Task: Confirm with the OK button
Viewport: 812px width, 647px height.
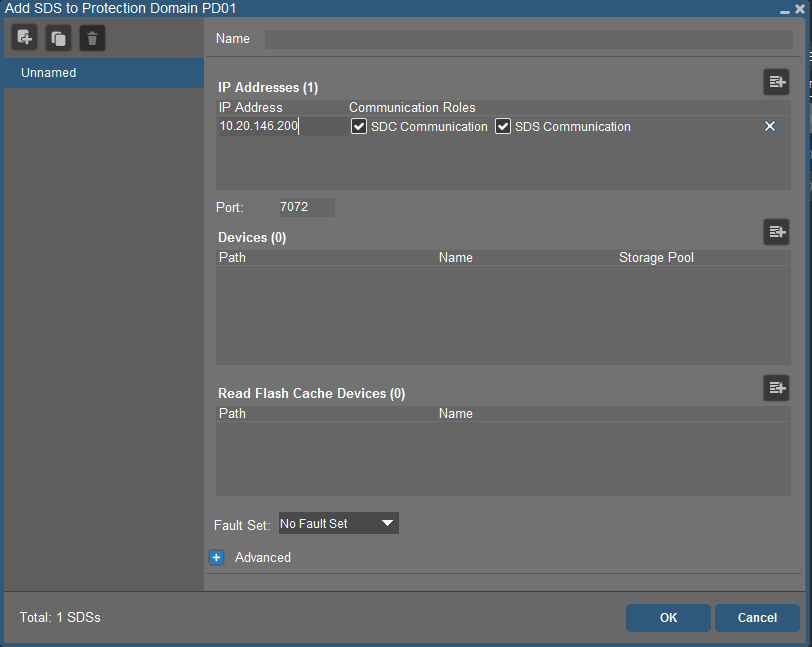Action: point(668,617)
